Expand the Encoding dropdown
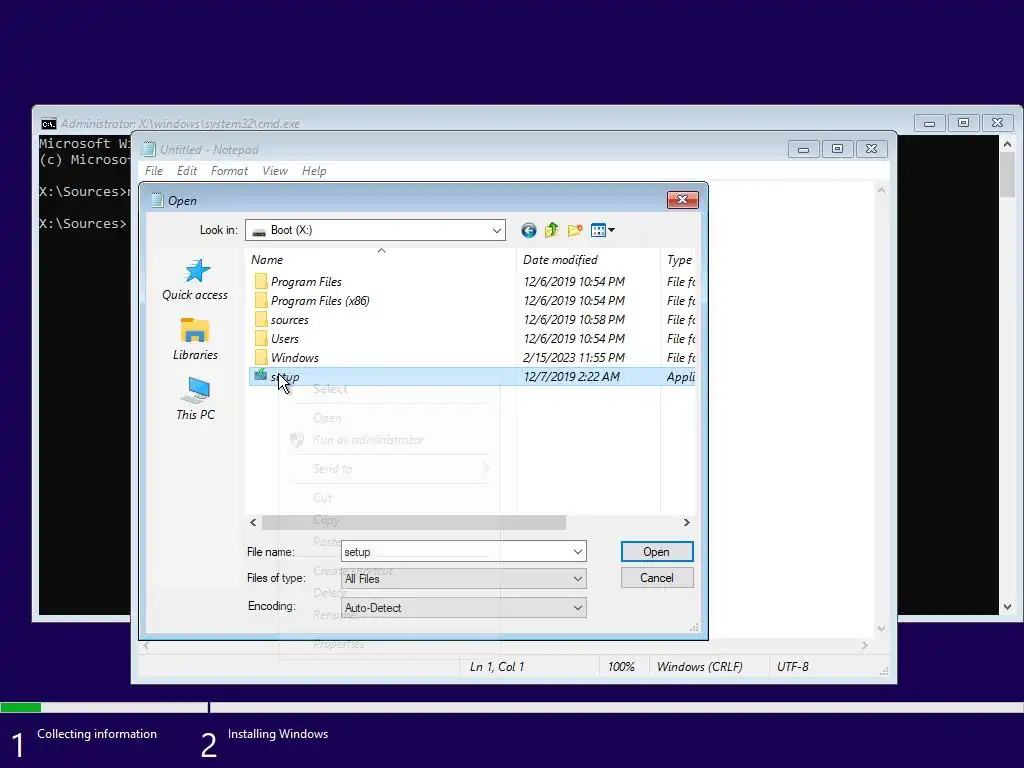The height and width of the screenshot is (768, 1024). 578,607
